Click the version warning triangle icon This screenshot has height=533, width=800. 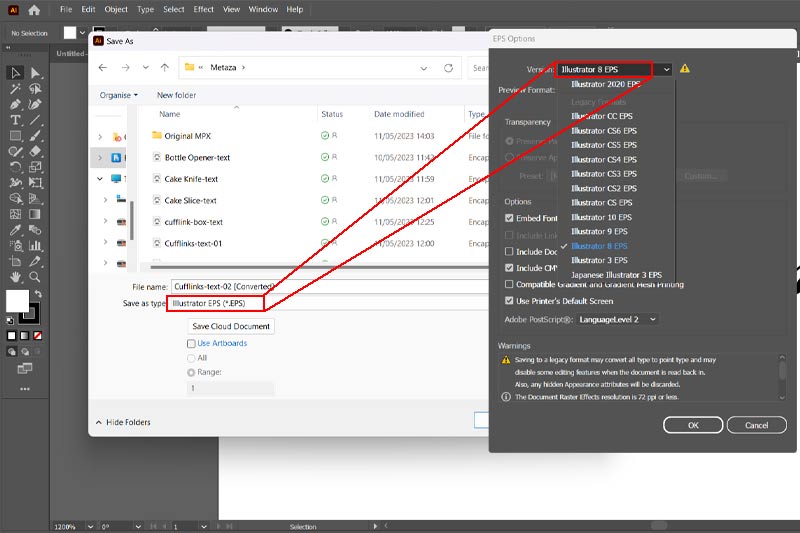pos(685,69)
